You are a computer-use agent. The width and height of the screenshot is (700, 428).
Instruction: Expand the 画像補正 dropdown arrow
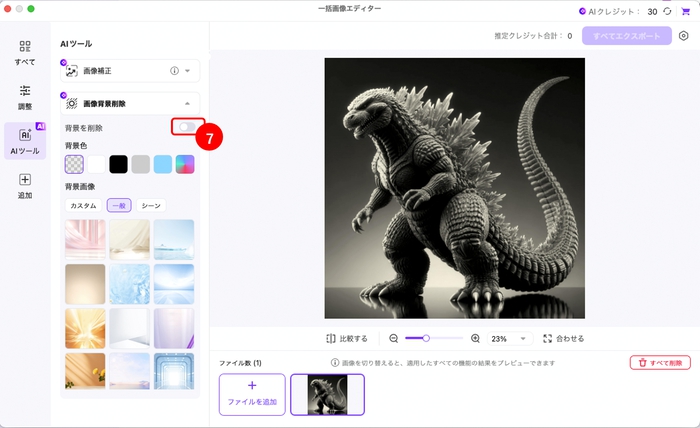pos(188,71)
